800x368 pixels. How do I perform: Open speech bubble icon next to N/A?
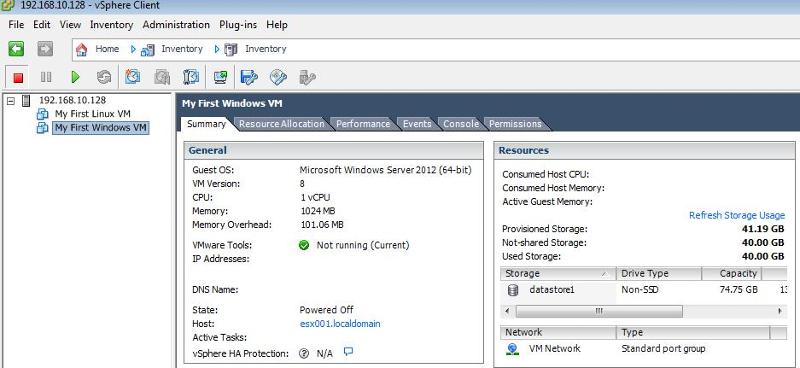(348, 352)
